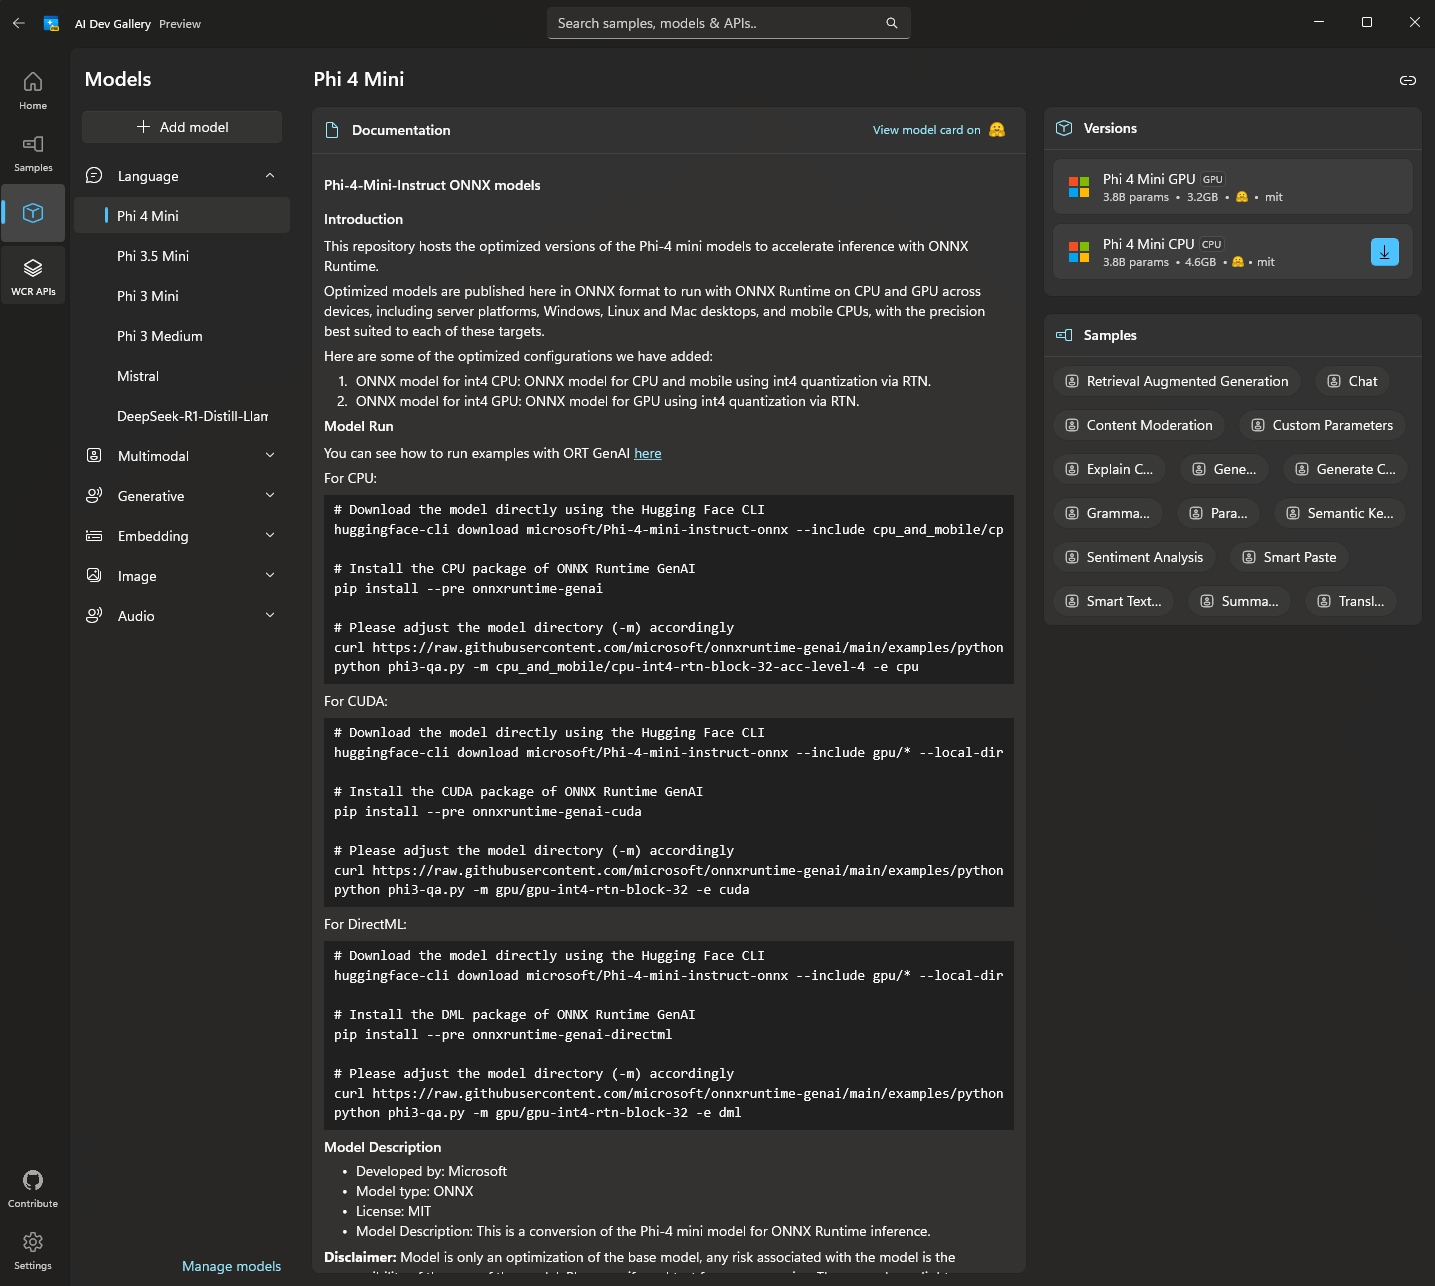Screen dimensions: 1435x1286
Task: Open WCR APIs from the sidebar
Action: (33, 276)
